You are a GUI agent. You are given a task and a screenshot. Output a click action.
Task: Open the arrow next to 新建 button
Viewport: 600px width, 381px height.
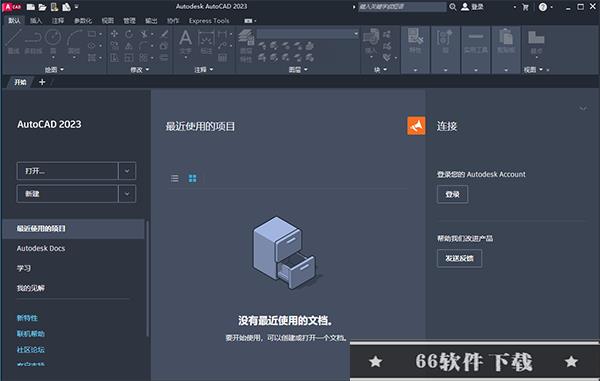tap(127, 194)
